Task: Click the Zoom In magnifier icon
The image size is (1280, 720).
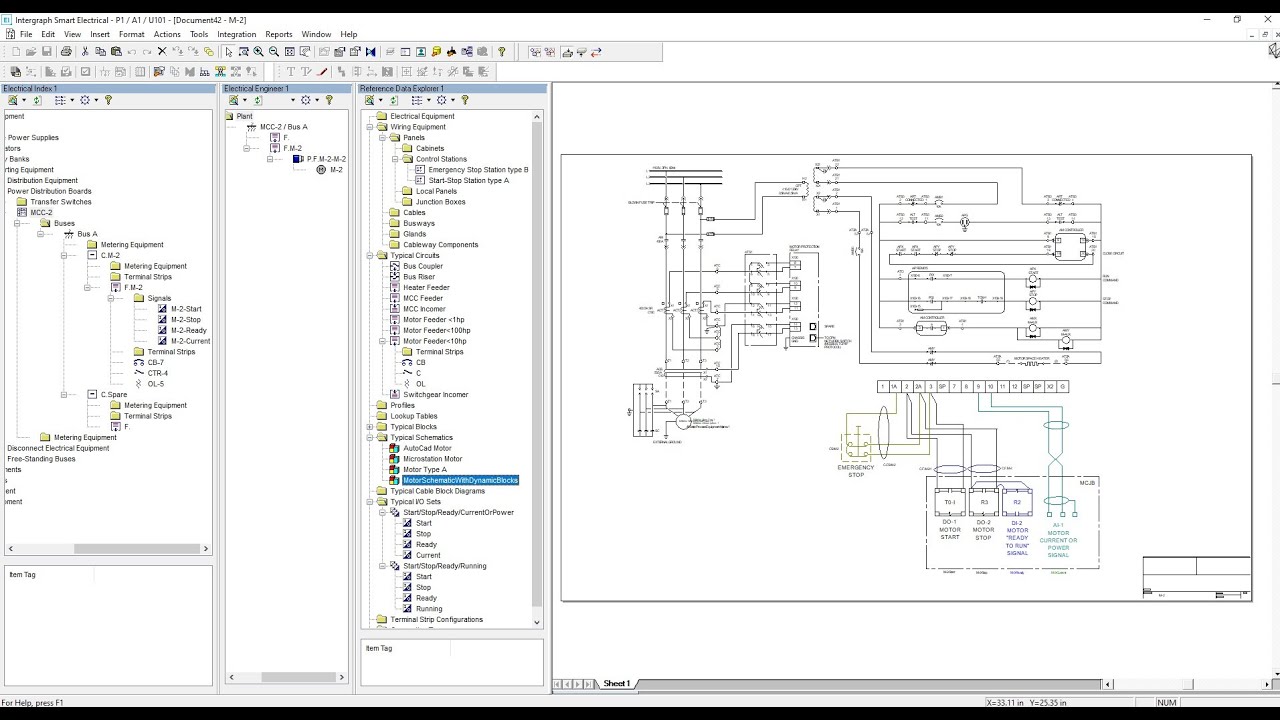Action: pyautogui.click(x=258, y=51)
